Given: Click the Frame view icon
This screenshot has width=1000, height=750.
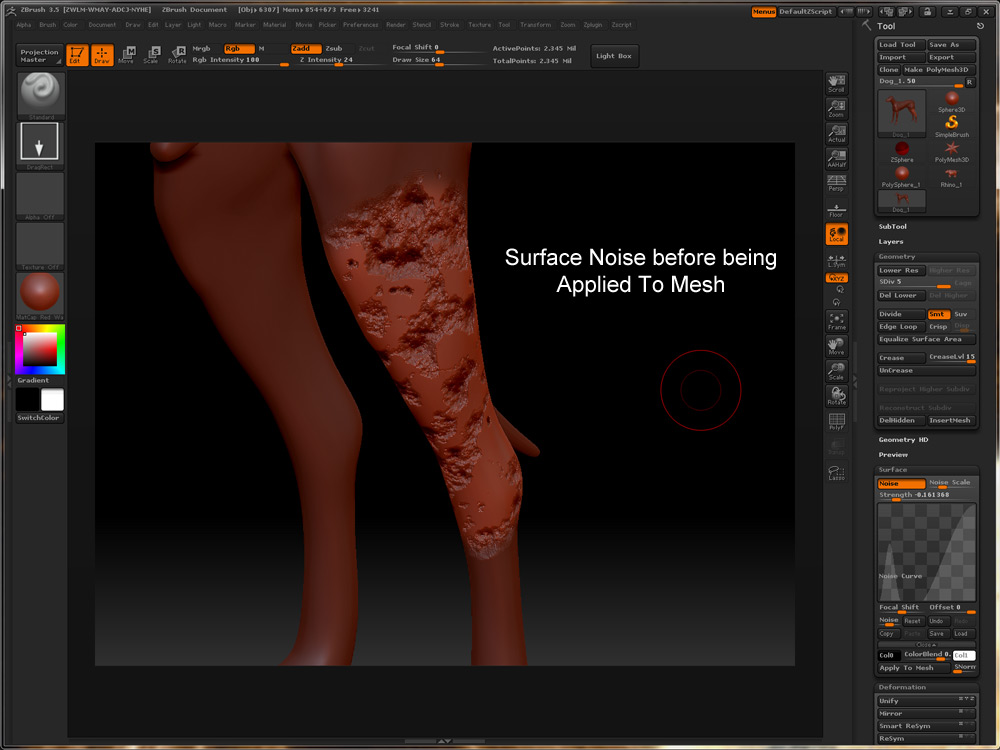Looking at the screenshot, I should (x=836, y=321).
